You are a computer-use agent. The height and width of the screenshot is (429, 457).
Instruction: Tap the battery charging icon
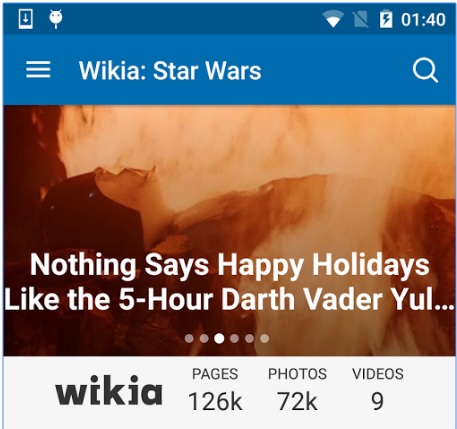tap(386, 19)
